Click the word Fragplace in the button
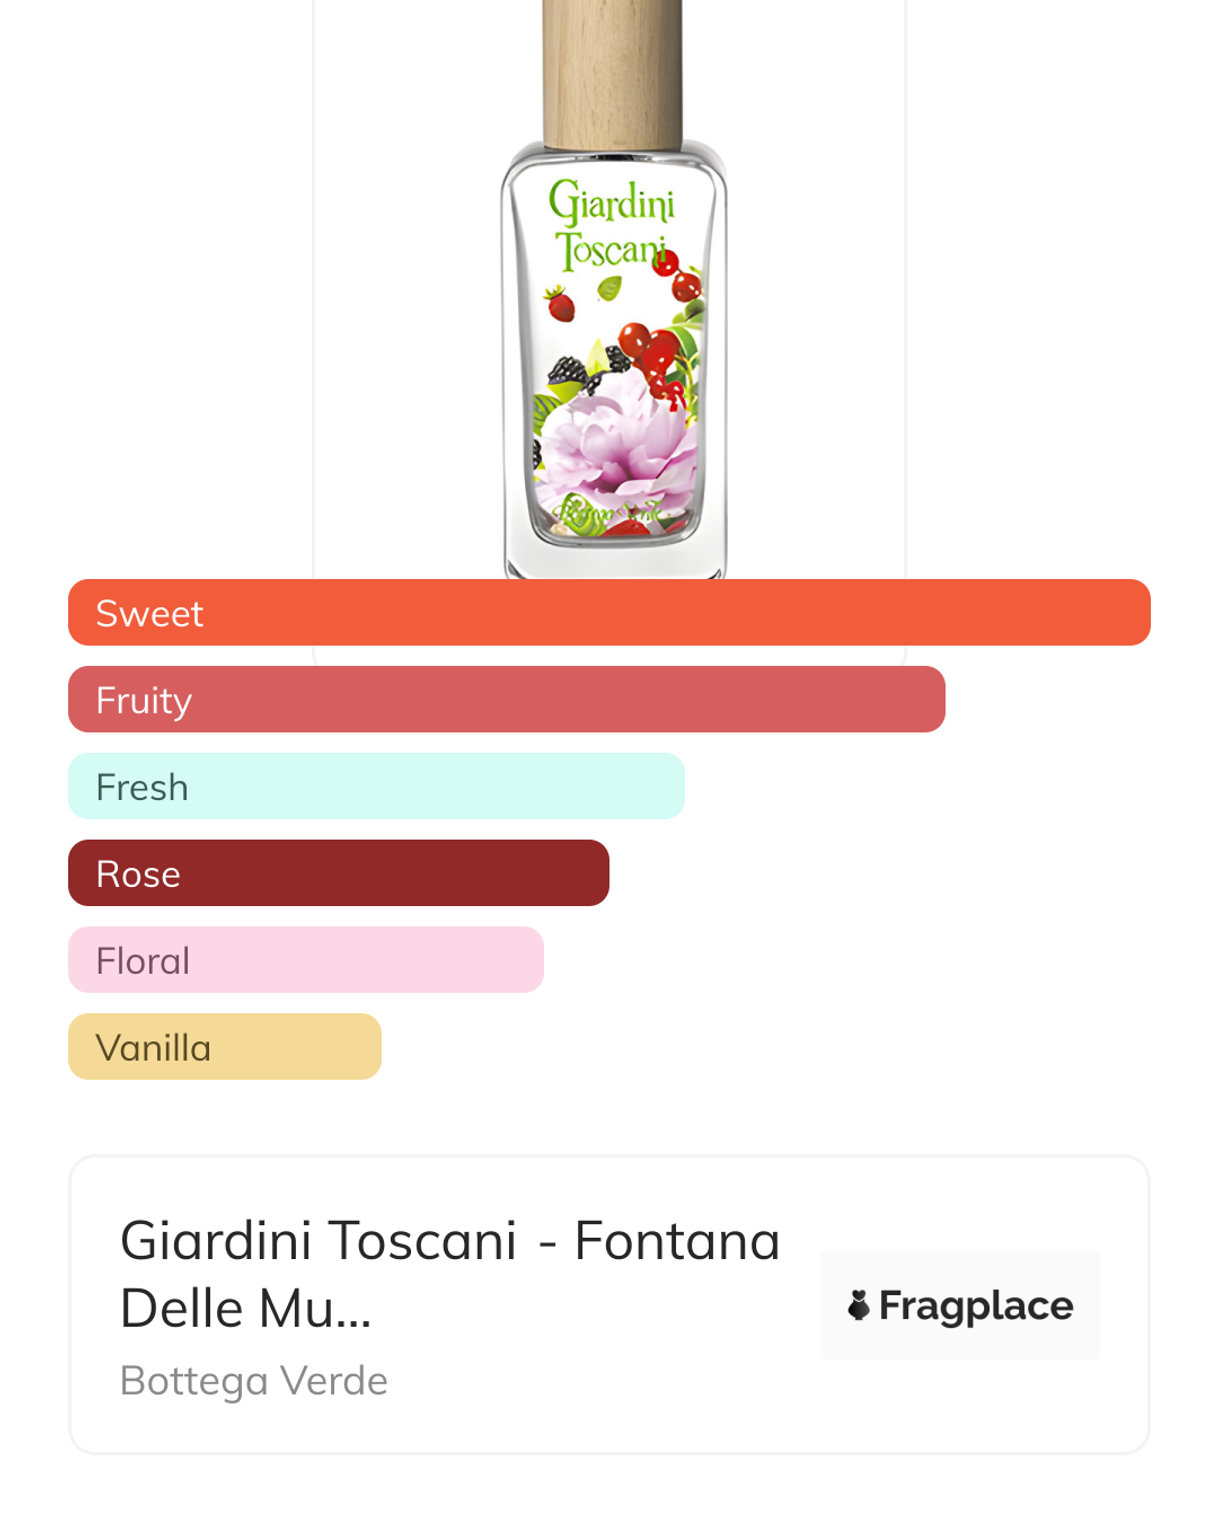The width and height of the screenshot is (1218, 1523). 975,1305
